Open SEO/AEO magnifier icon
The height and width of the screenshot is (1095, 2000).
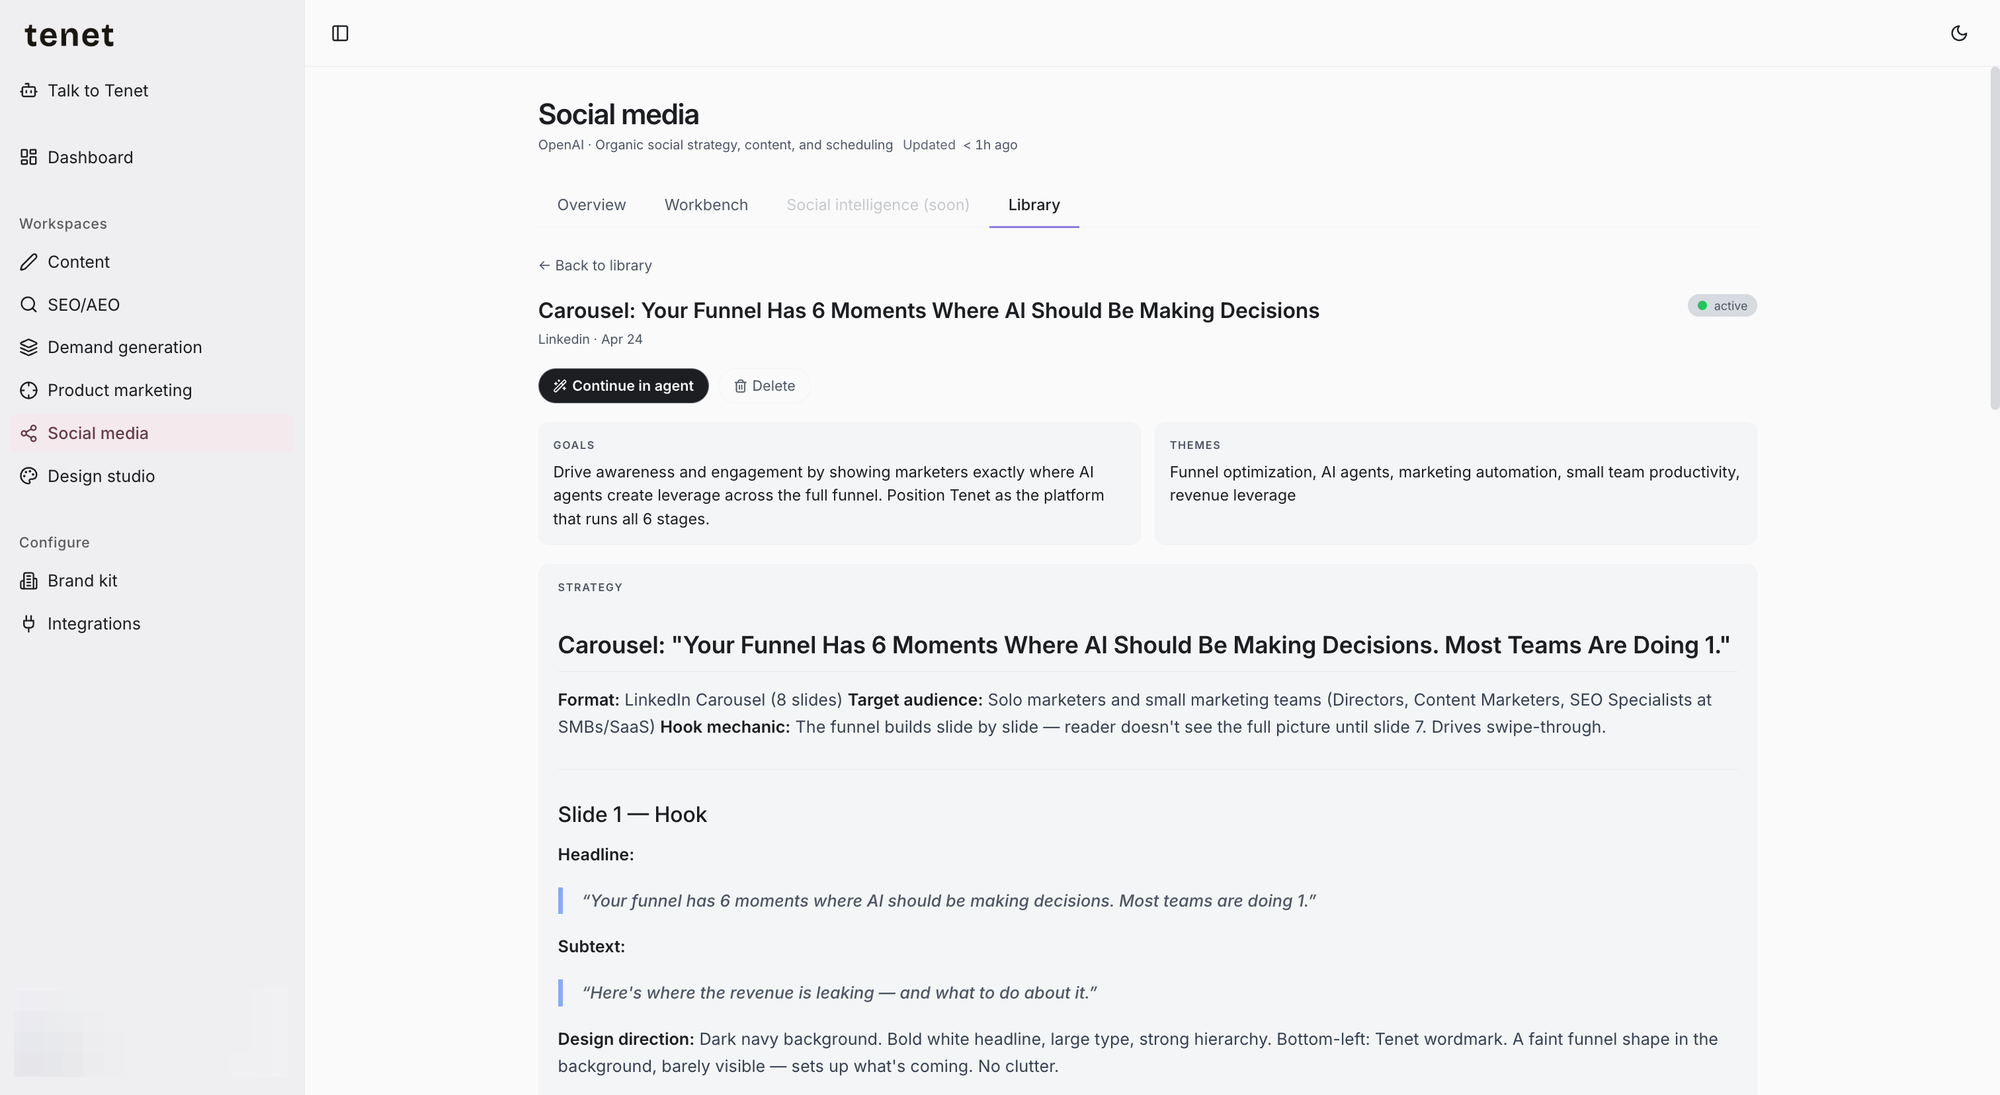point(29,305)
